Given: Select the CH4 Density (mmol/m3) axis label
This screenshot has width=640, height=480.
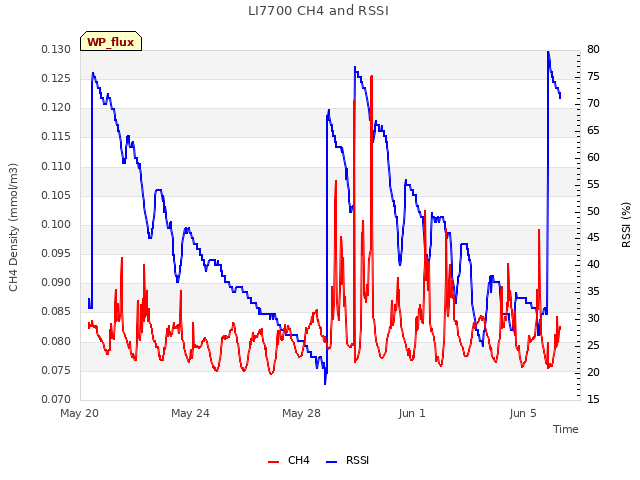Looking at the screenshot, I should (13, 227).
